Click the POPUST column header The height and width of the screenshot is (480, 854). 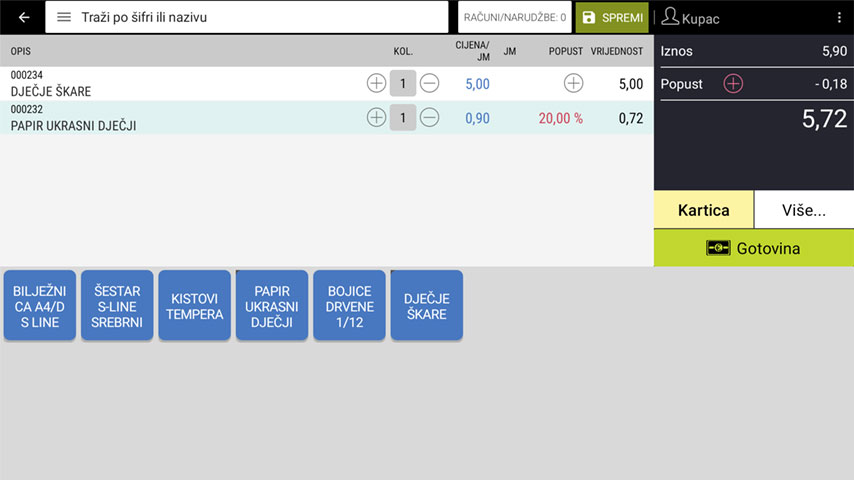(565, 51)
